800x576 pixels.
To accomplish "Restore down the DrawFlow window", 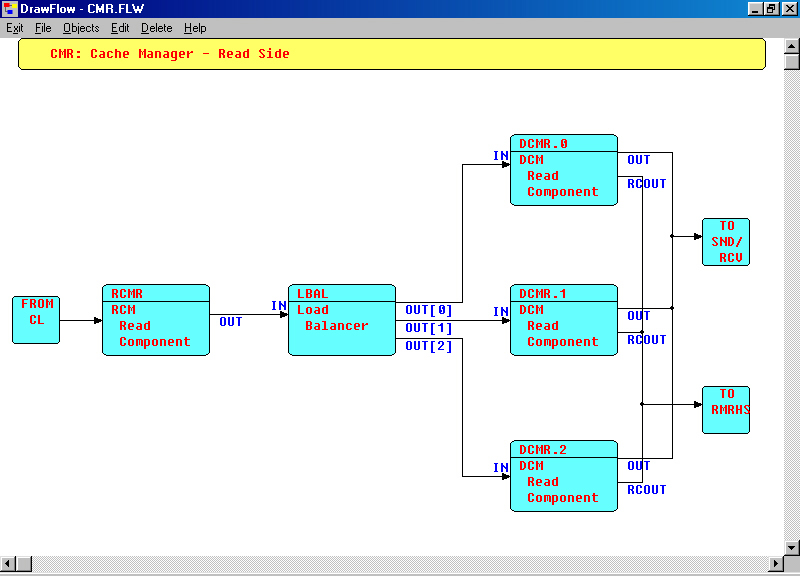I will tap(770, 9).
